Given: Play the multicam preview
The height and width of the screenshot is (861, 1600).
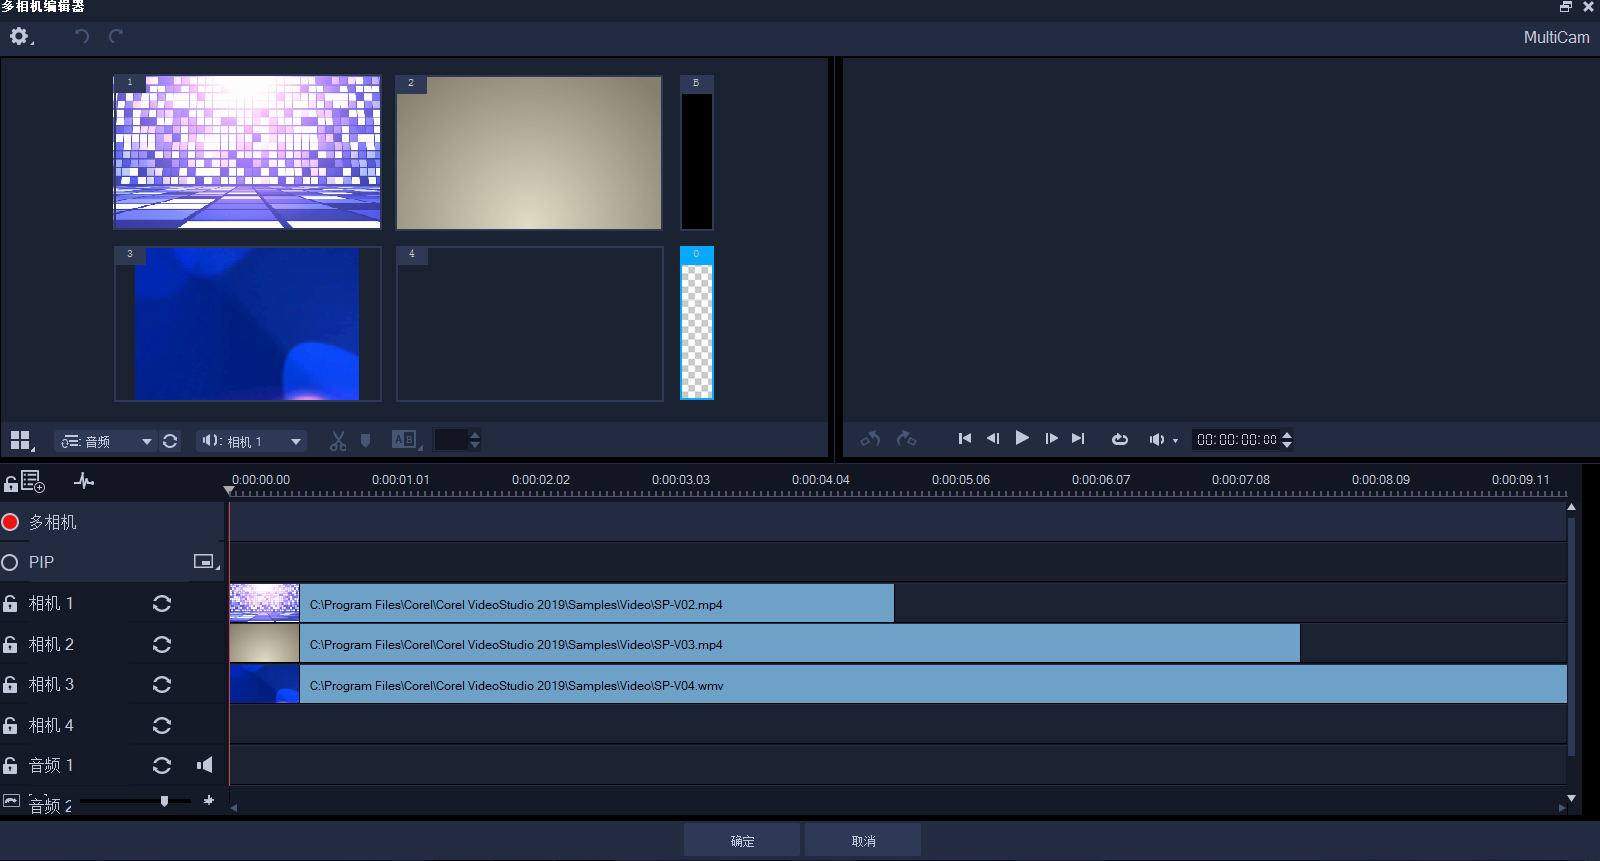Looking at the screenshot, I should click(x=1022, y=438).
